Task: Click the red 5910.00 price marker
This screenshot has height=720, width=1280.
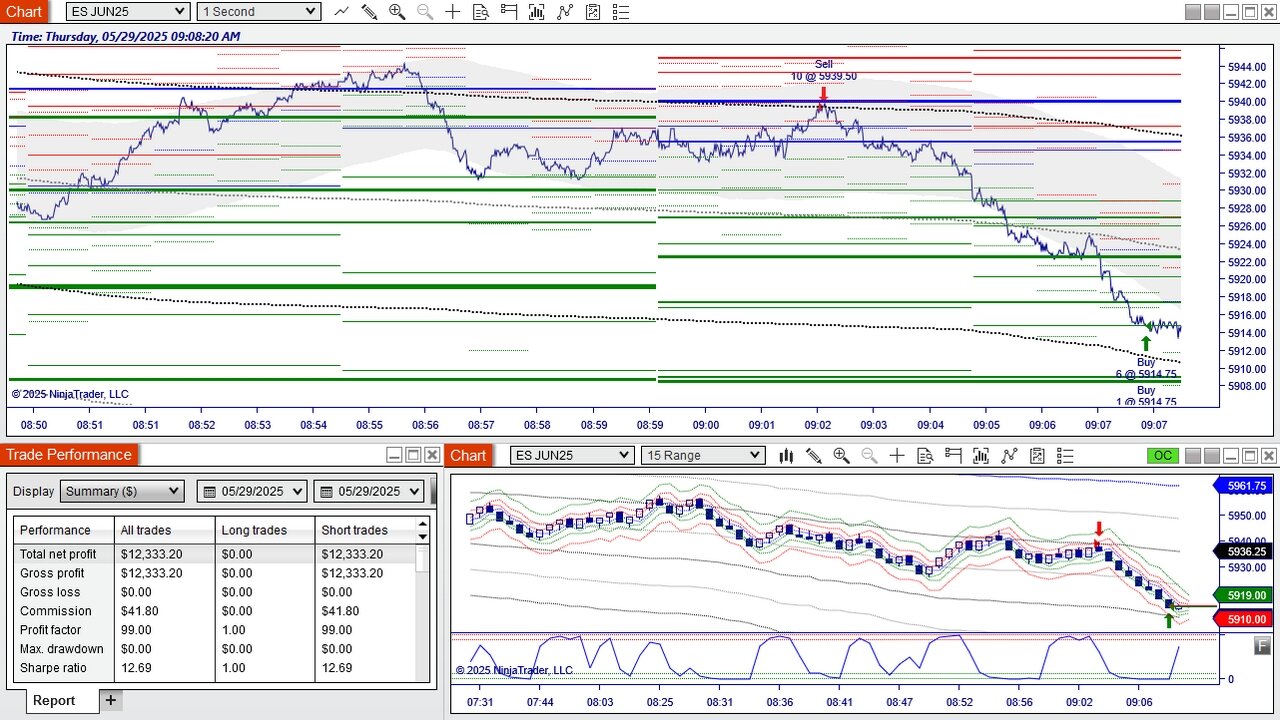Action: [1241, 619]
